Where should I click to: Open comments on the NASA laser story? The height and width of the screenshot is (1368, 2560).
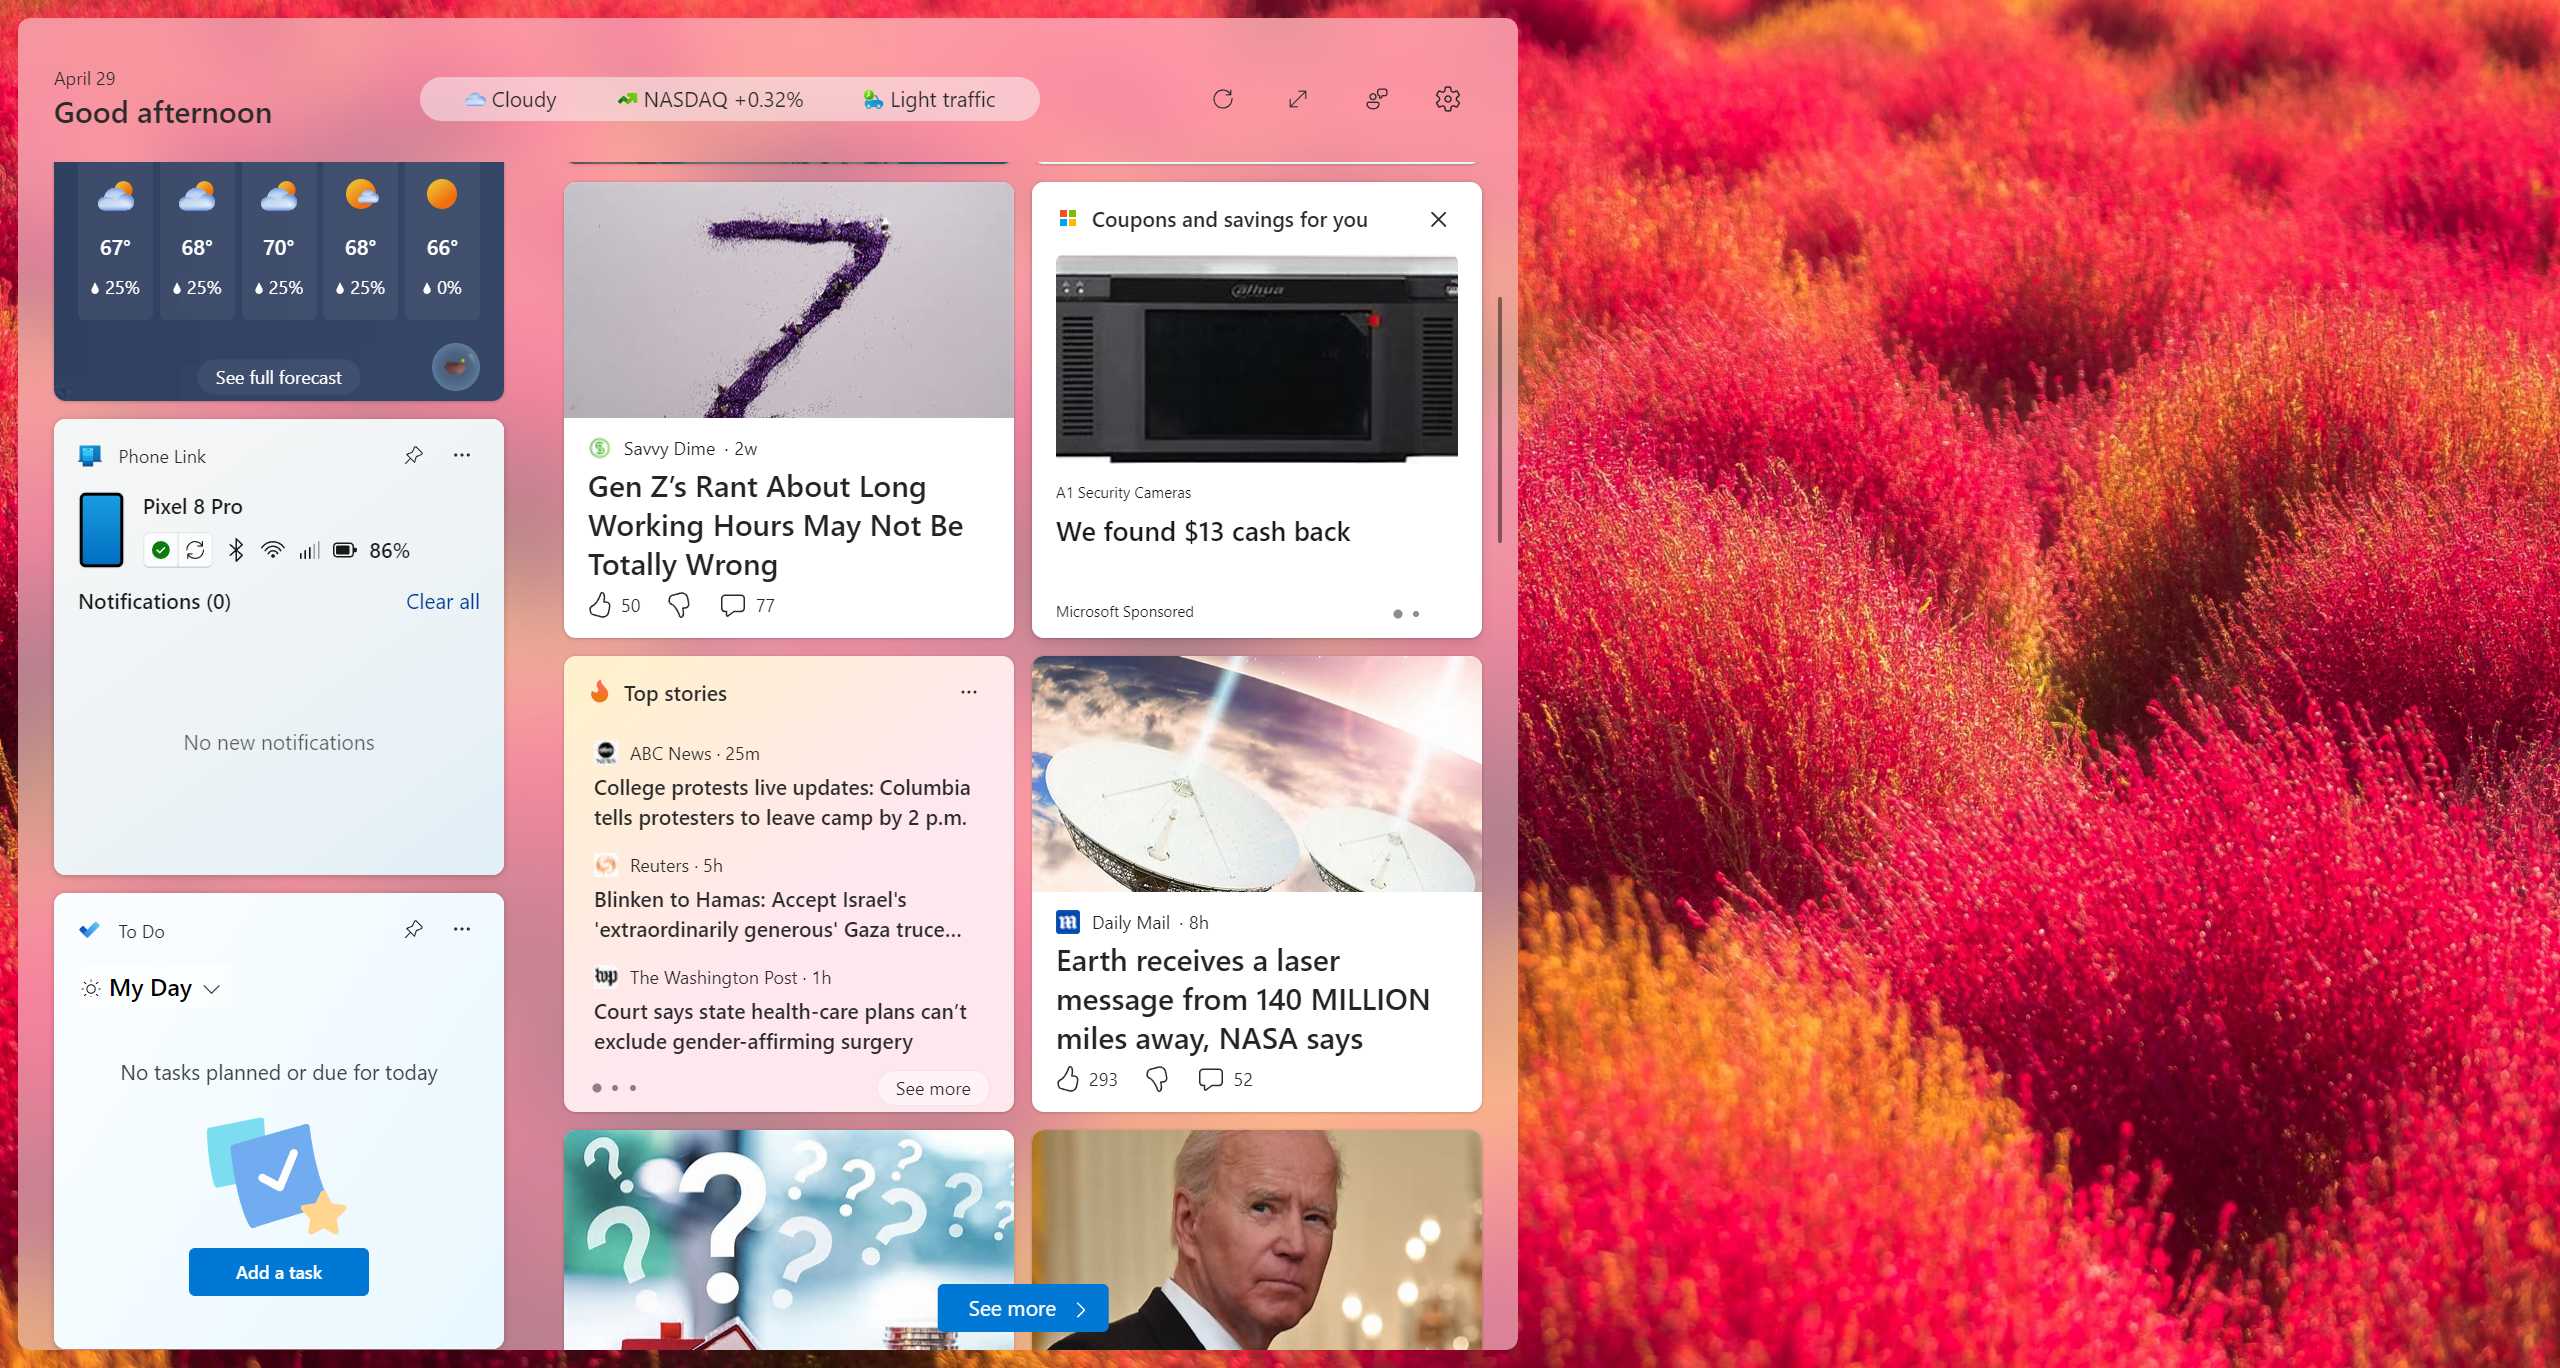(1211, 1079)
